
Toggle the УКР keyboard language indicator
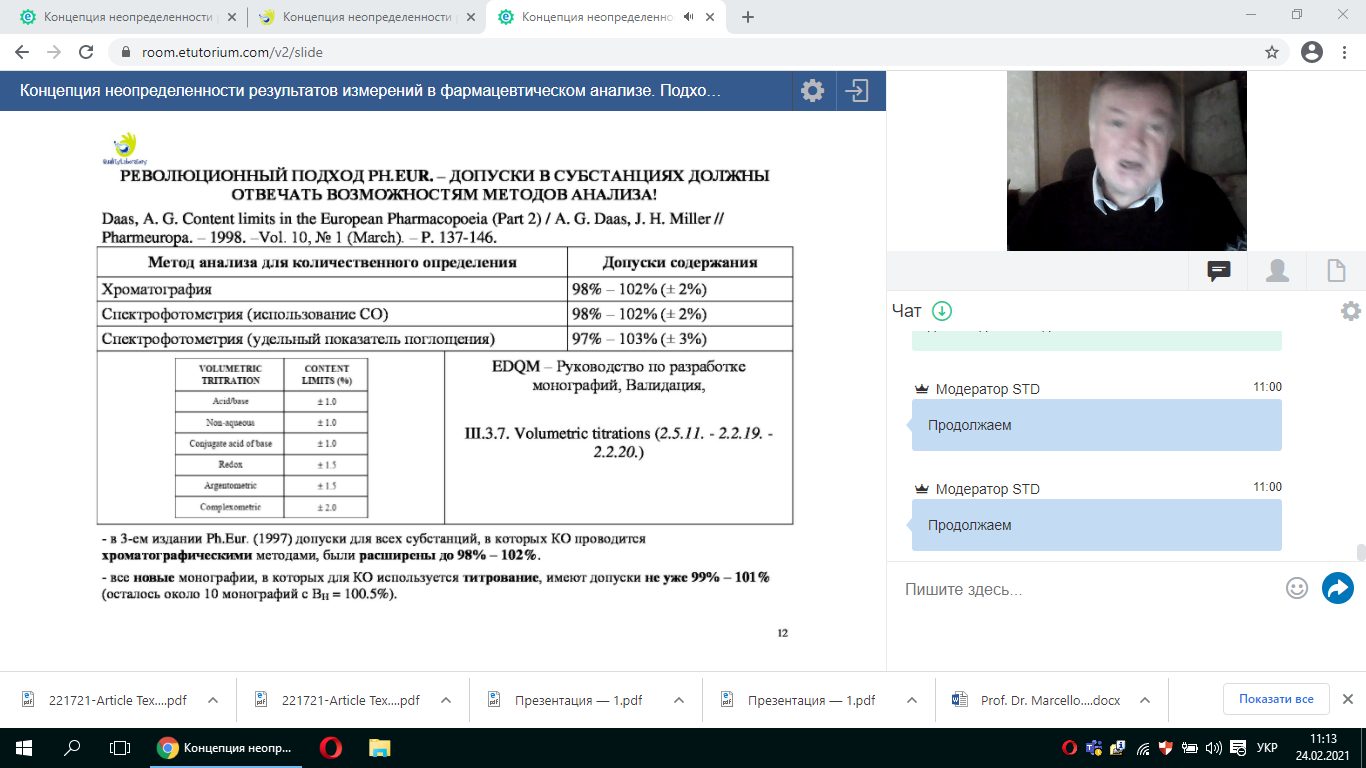click(x=1266, y=748)
